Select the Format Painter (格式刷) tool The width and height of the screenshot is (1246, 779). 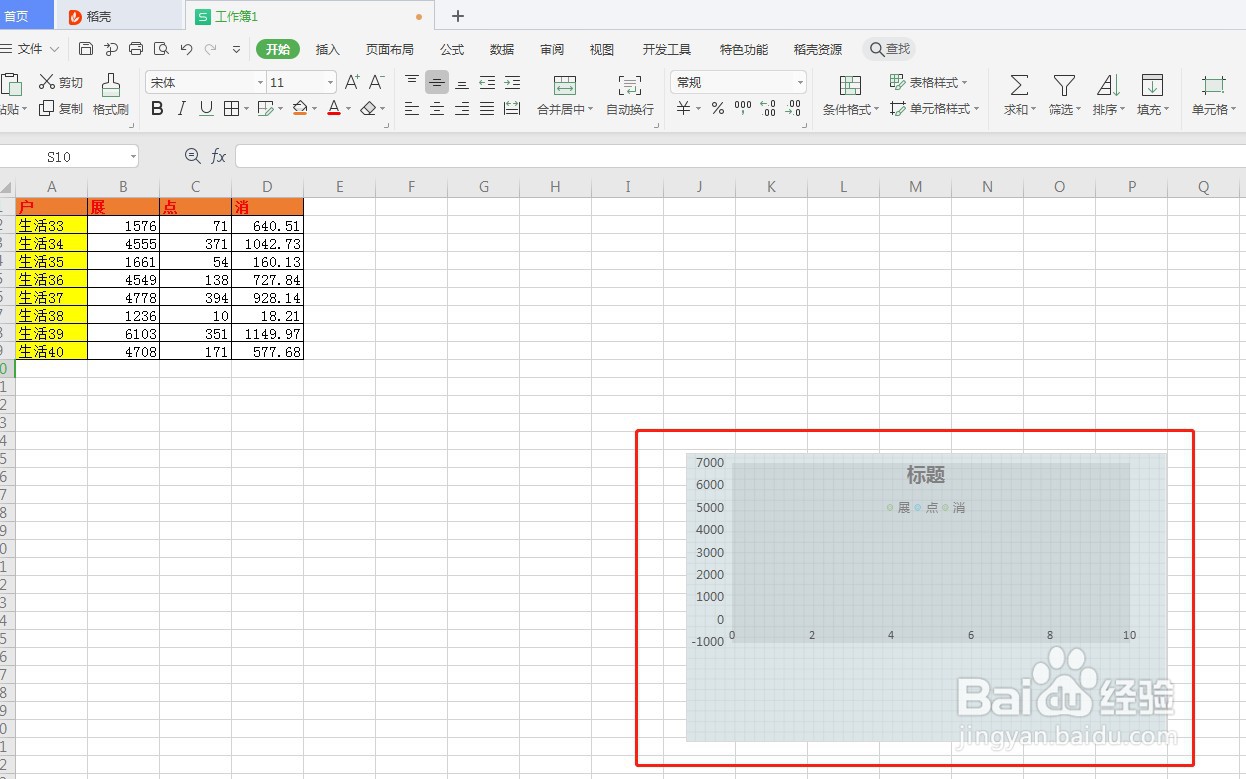click(x=111, y=95)
